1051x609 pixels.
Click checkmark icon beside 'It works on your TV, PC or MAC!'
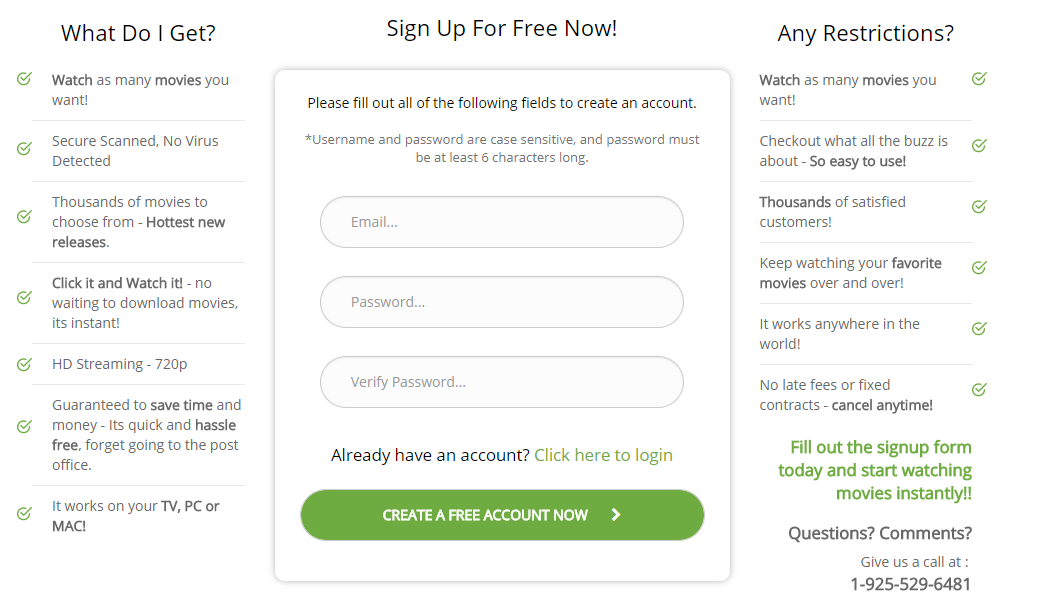click(24, 513)
